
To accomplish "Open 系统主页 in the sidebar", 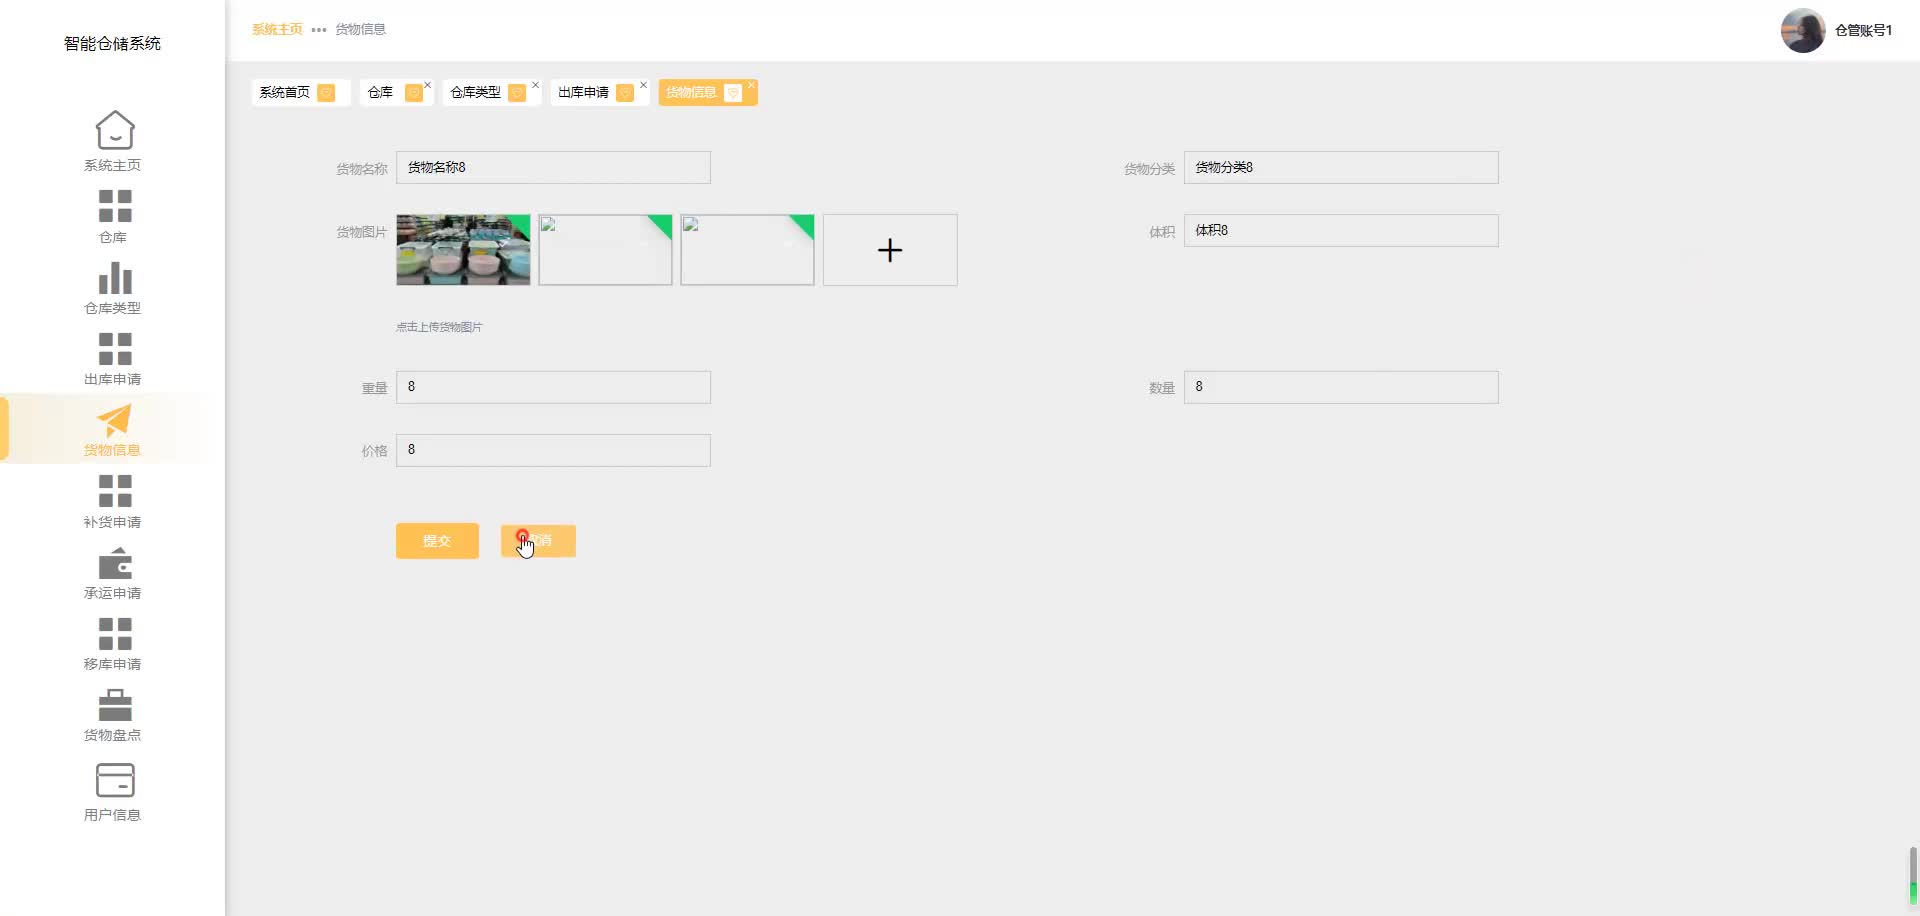I will [x=113, y=141].
